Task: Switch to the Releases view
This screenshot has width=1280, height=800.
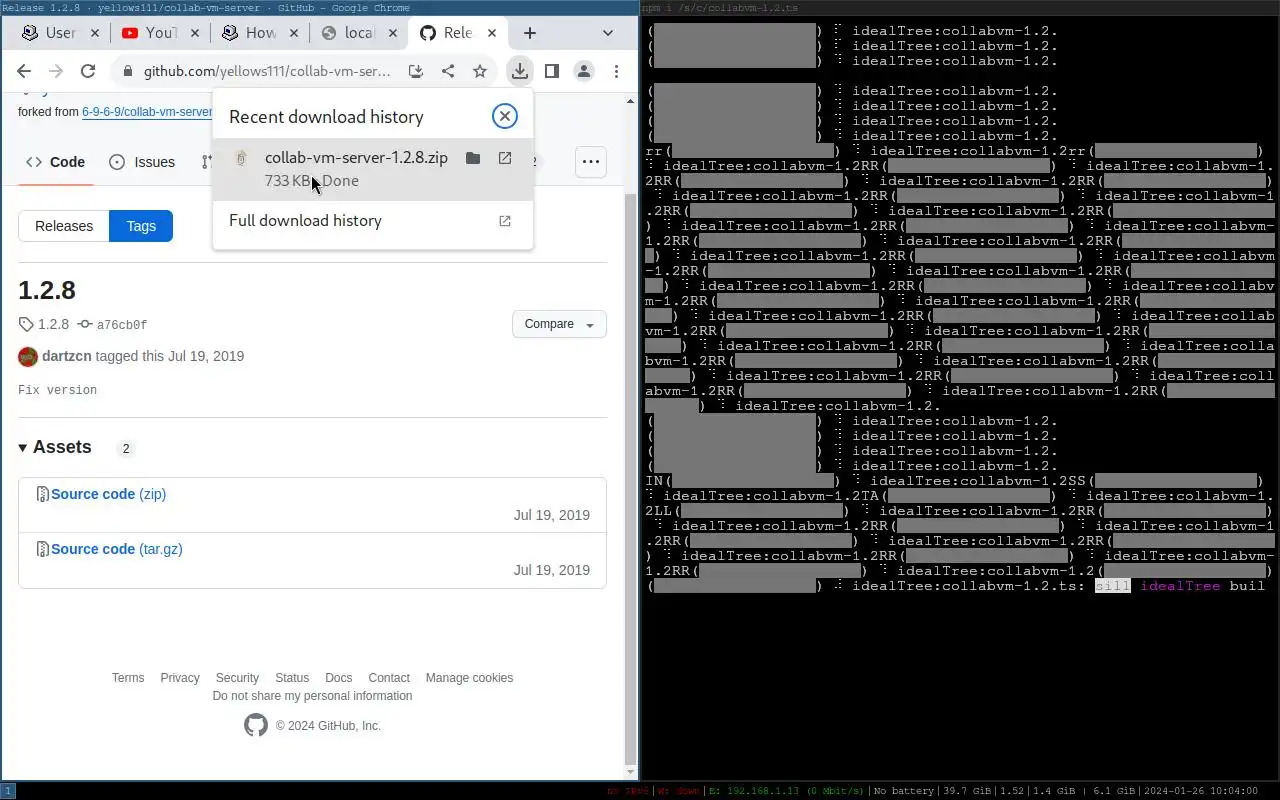Action: [64, 226]
